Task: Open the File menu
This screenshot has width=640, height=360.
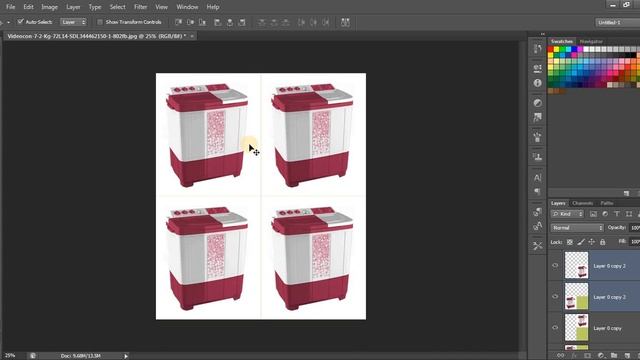Action: pos(10,7)
